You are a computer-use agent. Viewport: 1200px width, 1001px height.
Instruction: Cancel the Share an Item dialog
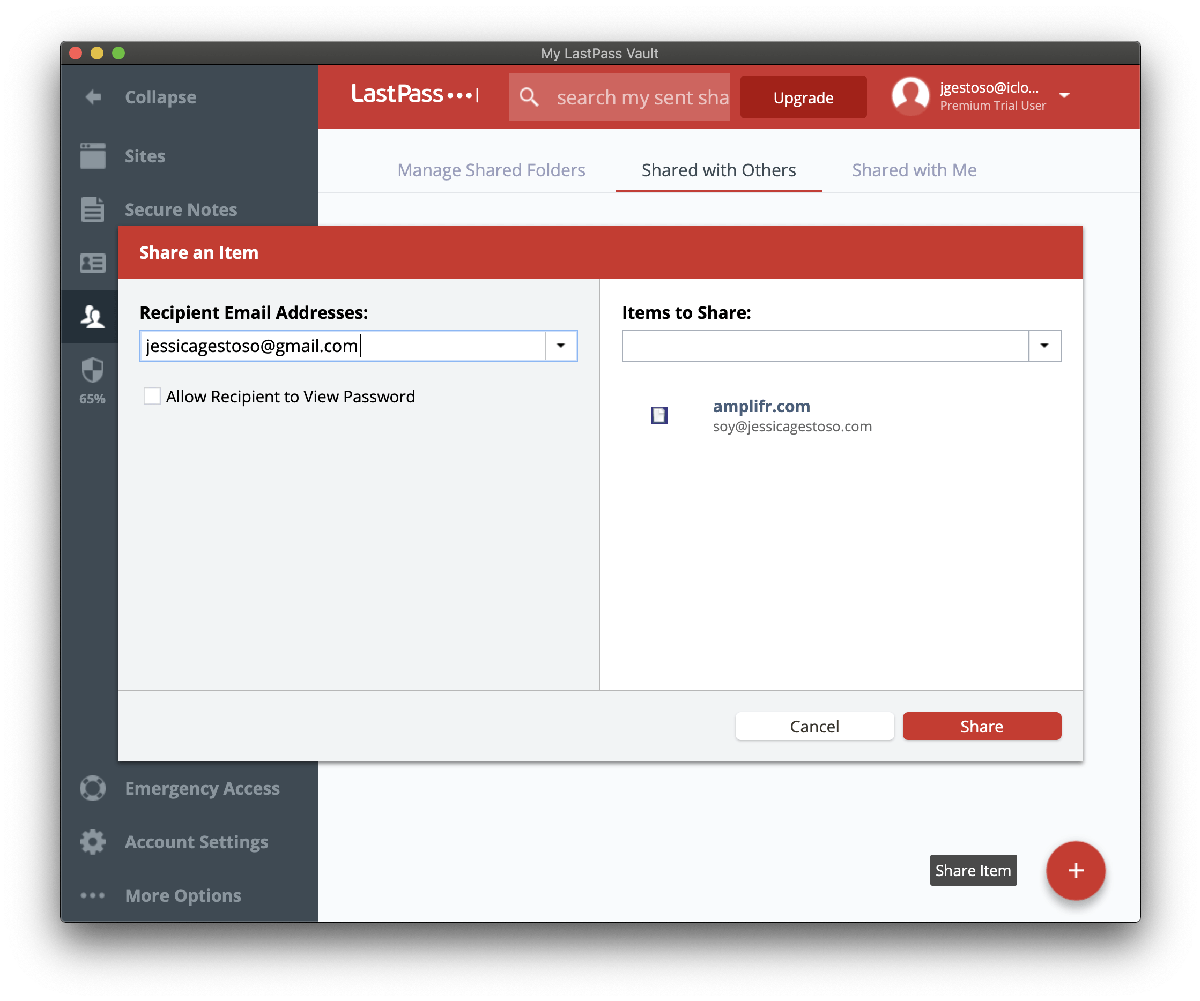(x=814, y=725)
